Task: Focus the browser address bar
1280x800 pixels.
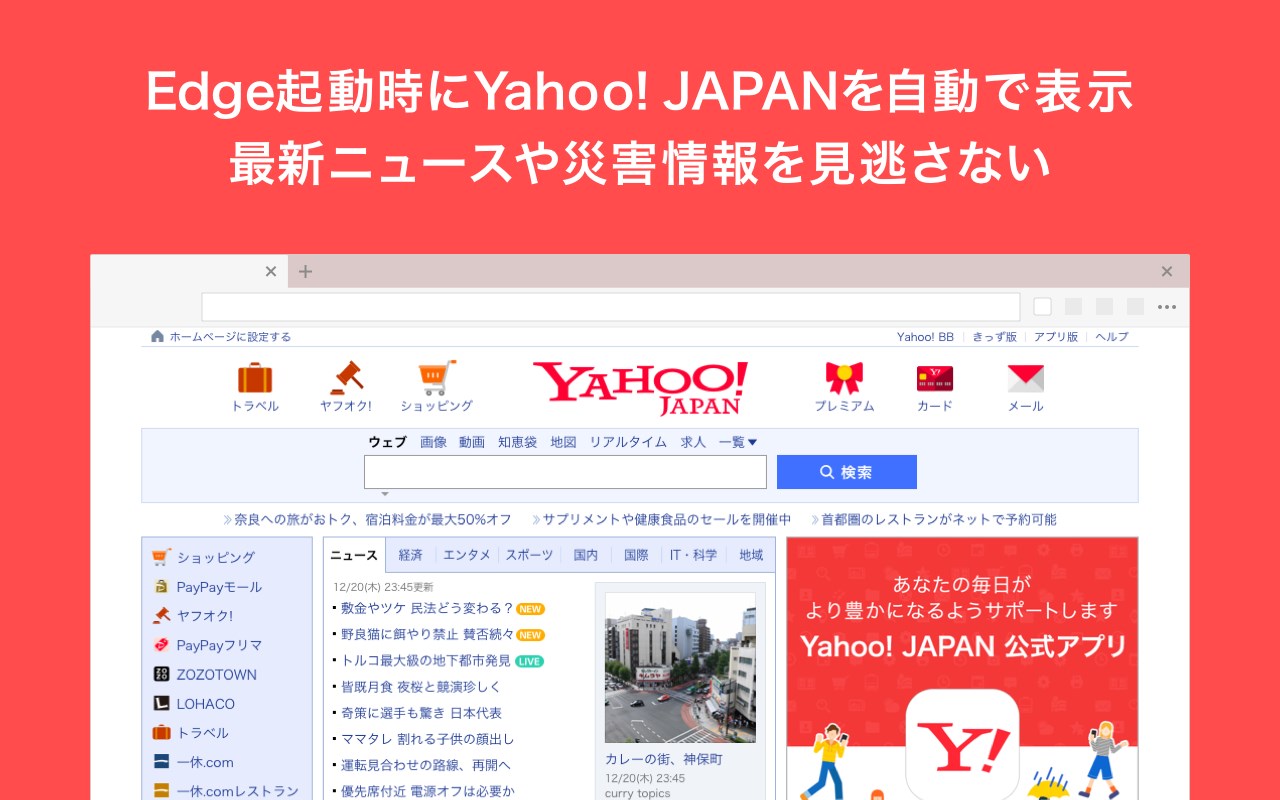Action: [x=611, y=307]
